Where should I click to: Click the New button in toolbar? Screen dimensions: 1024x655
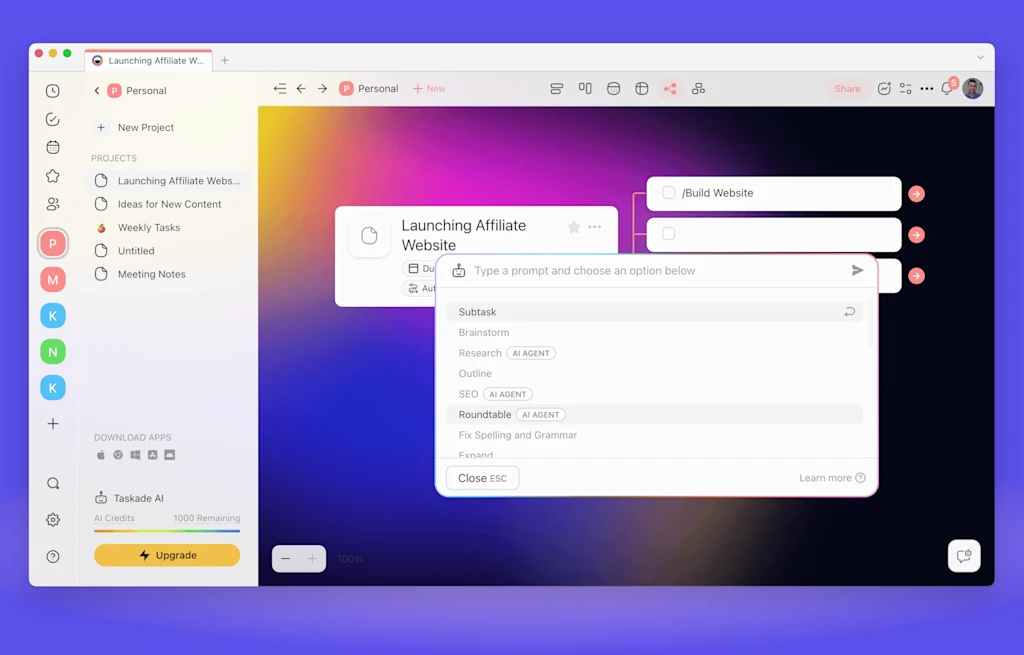[x=429, y=89]
